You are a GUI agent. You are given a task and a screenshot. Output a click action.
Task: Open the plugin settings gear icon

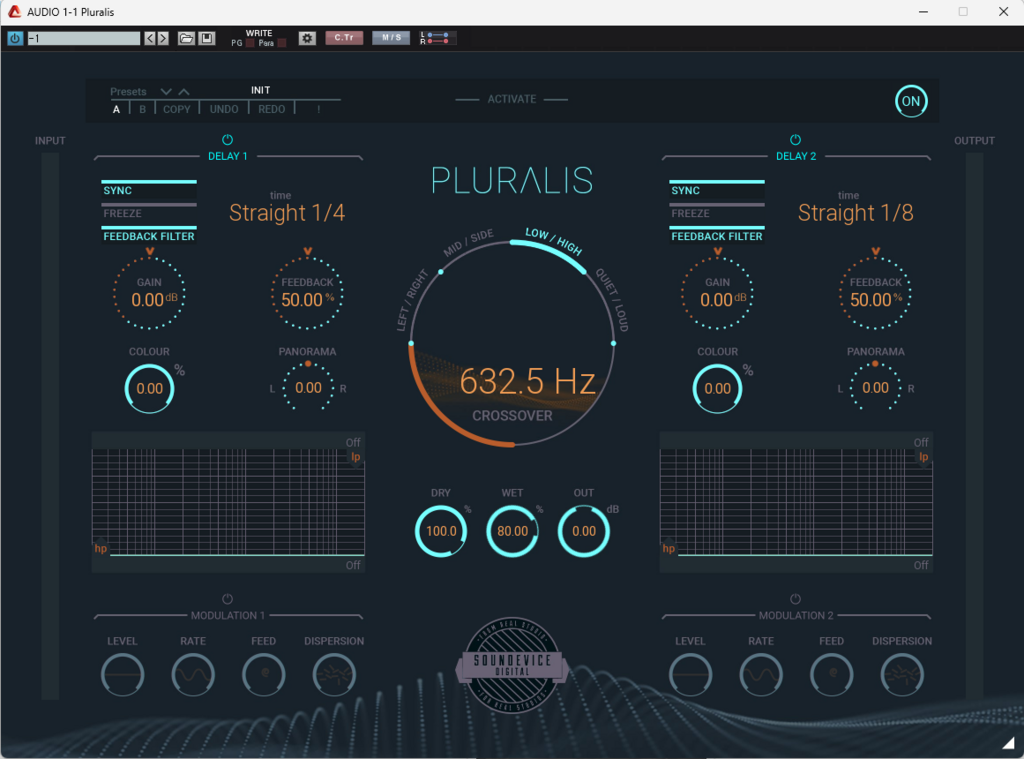coord(307,39)
